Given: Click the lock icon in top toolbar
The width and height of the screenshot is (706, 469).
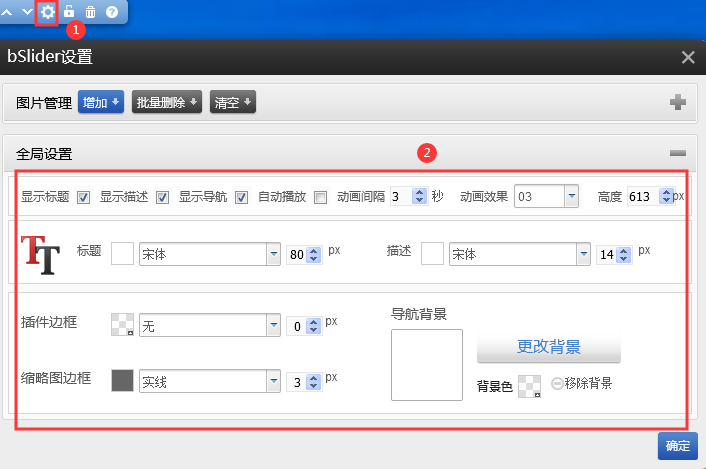Looking at the screenshot, I should coord(69,12).
